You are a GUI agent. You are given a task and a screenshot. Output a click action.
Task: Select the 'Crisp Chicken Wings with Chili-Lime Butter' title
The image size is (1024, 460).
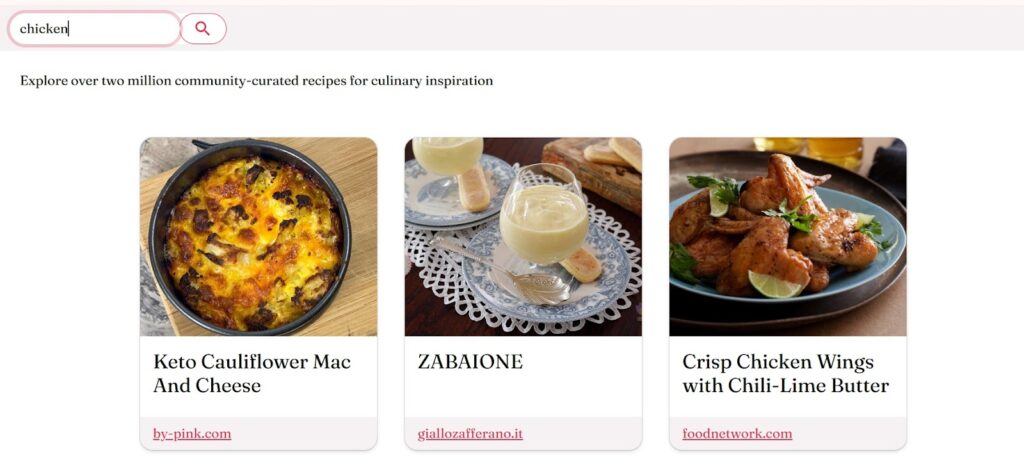point(786,373)
